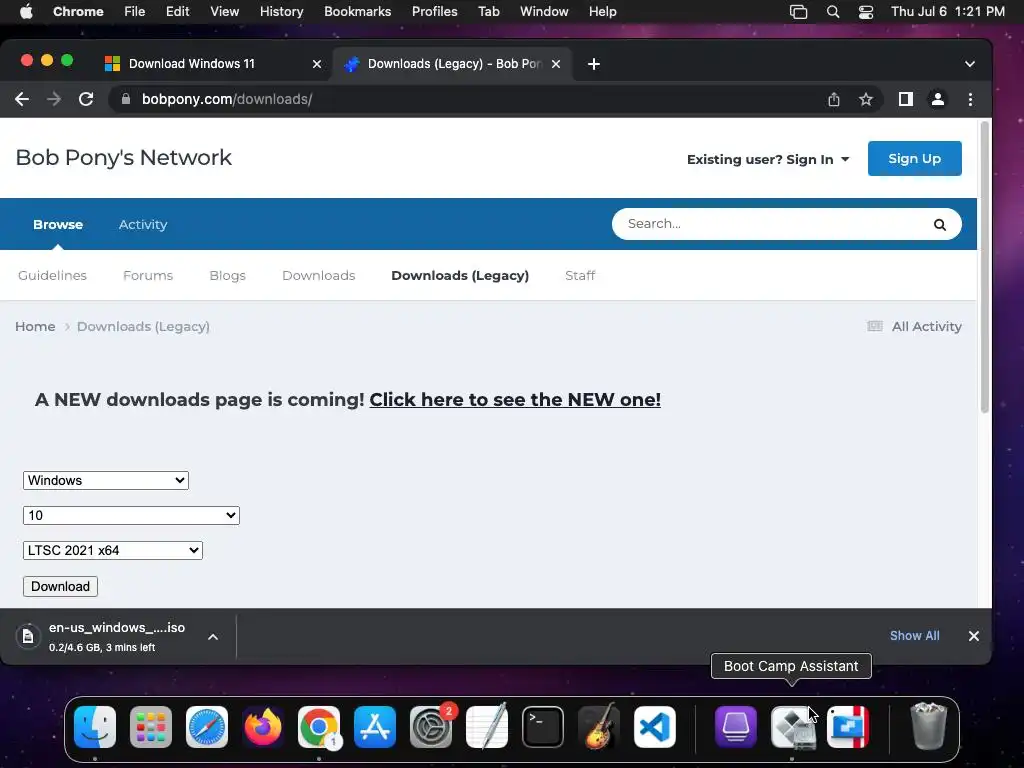
Task: Open the en-us_windows iso download item
Action: [116, 636]
